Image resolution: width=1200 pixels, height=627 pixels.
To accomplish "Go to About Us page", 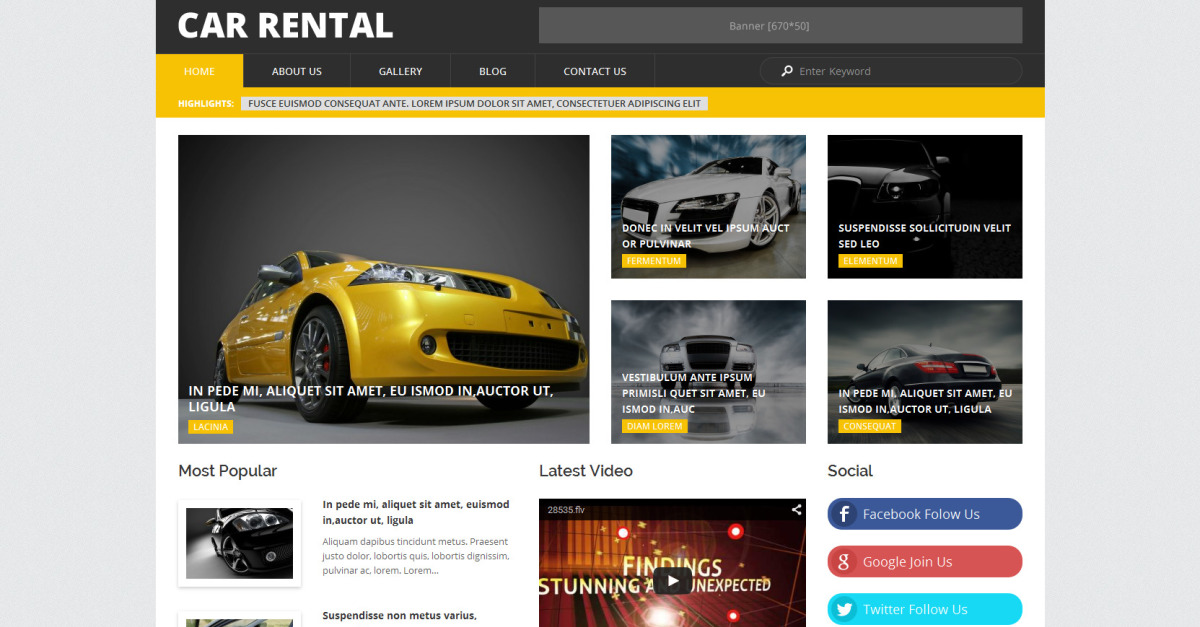I will [x=296, y=71].
